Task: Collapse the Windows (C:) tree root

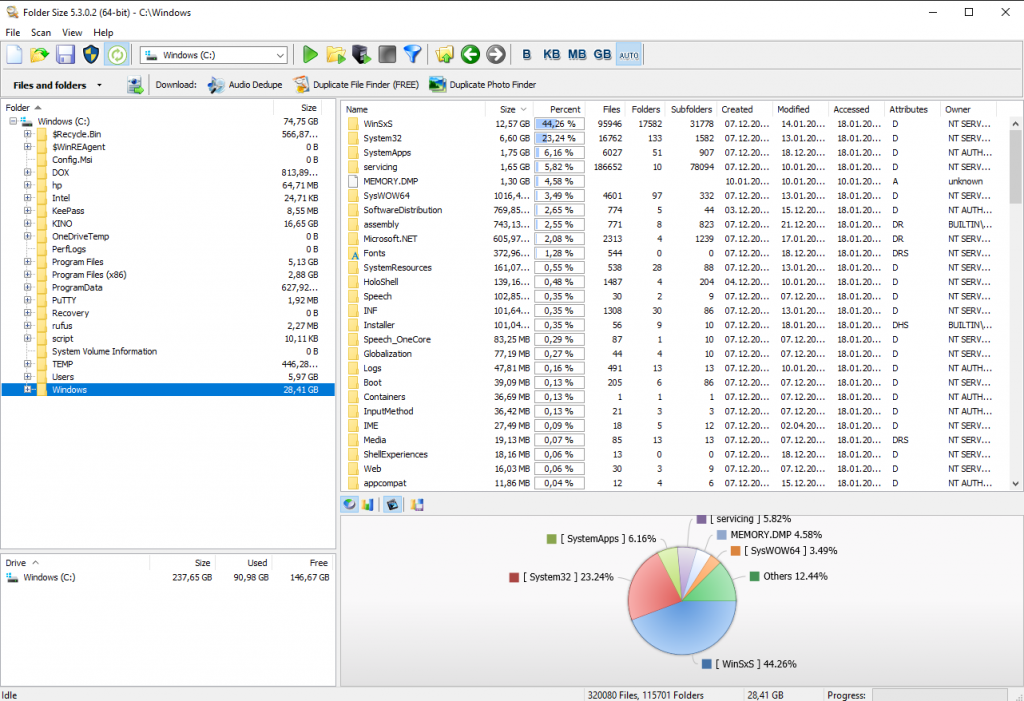Action: coord(13,122)
